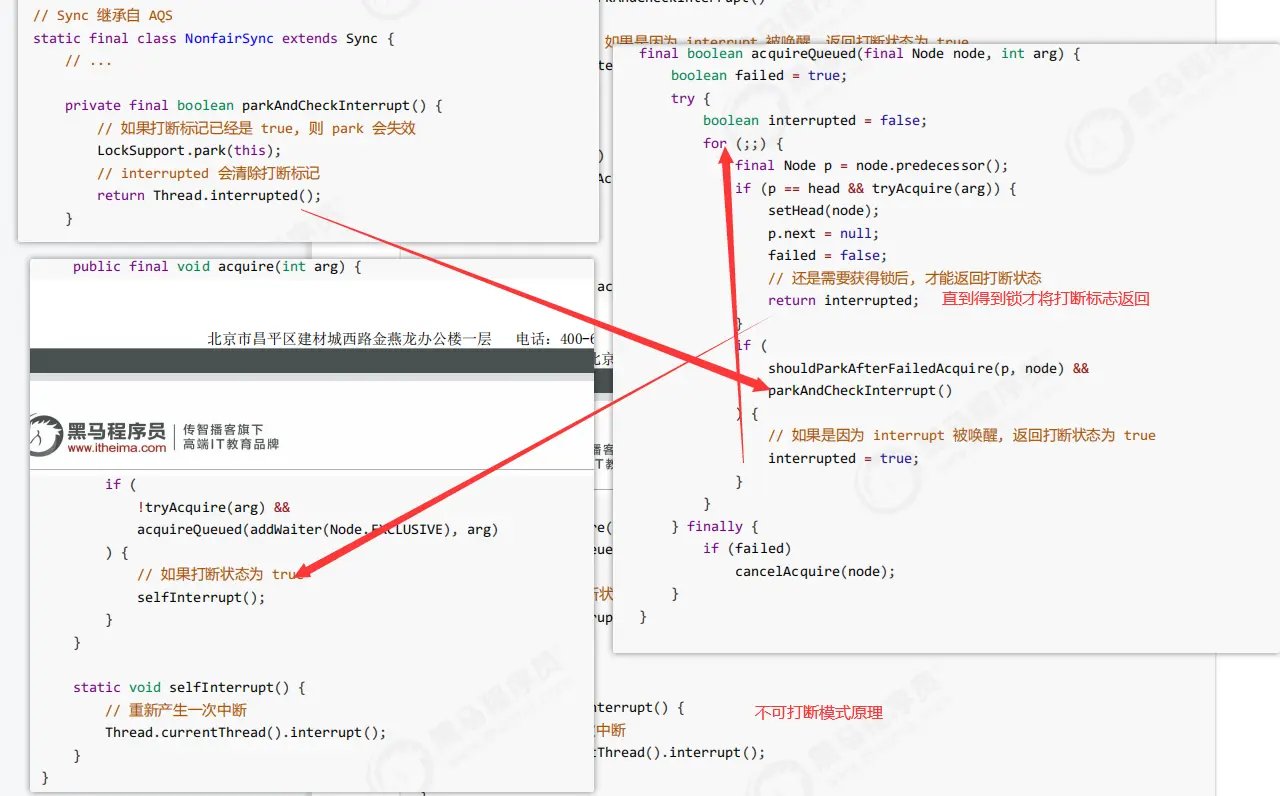The image size is (1280, 796).
Task: Click the address text '北京市昌平区建材城西路金燕龙办公楼一层'
Action: pyautogui.click(x=349, y=339)
